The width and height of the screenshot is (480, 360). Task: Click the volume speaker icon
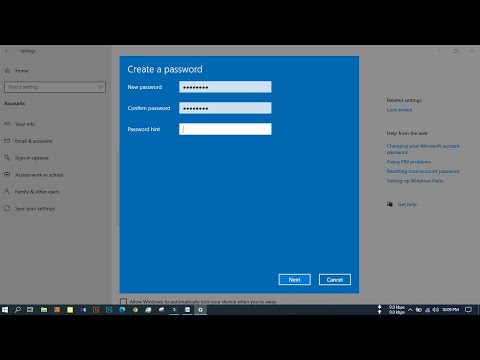(x=435, y=310)
